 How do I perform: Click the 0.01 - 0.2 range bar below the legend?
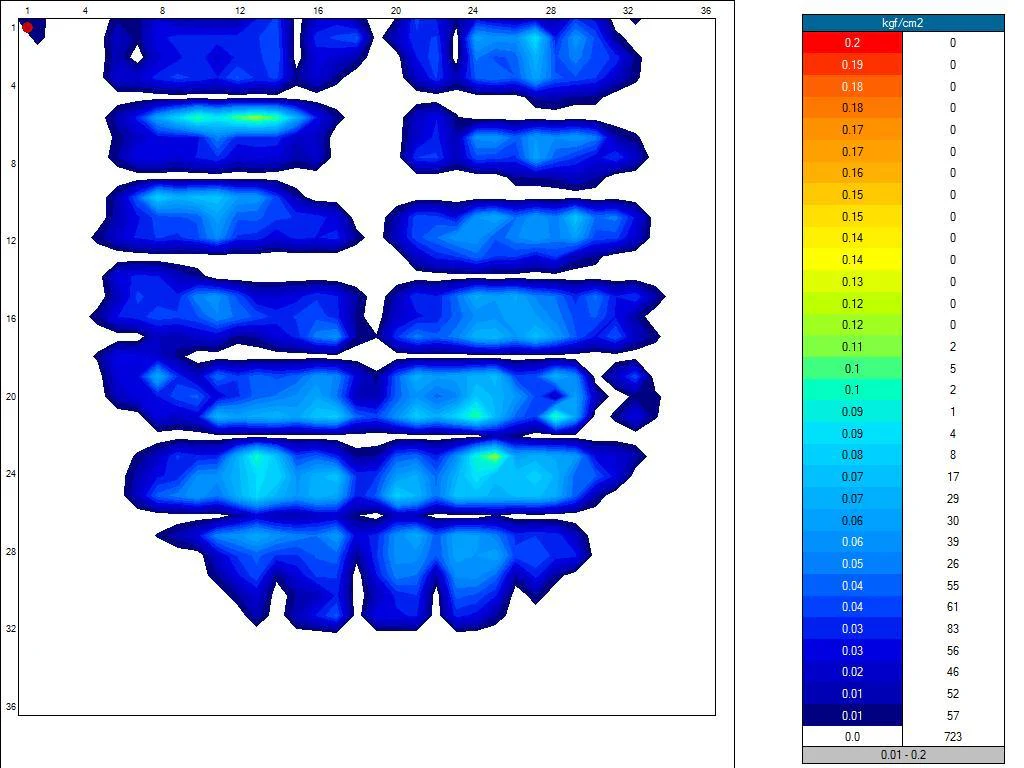coord(902,755)
